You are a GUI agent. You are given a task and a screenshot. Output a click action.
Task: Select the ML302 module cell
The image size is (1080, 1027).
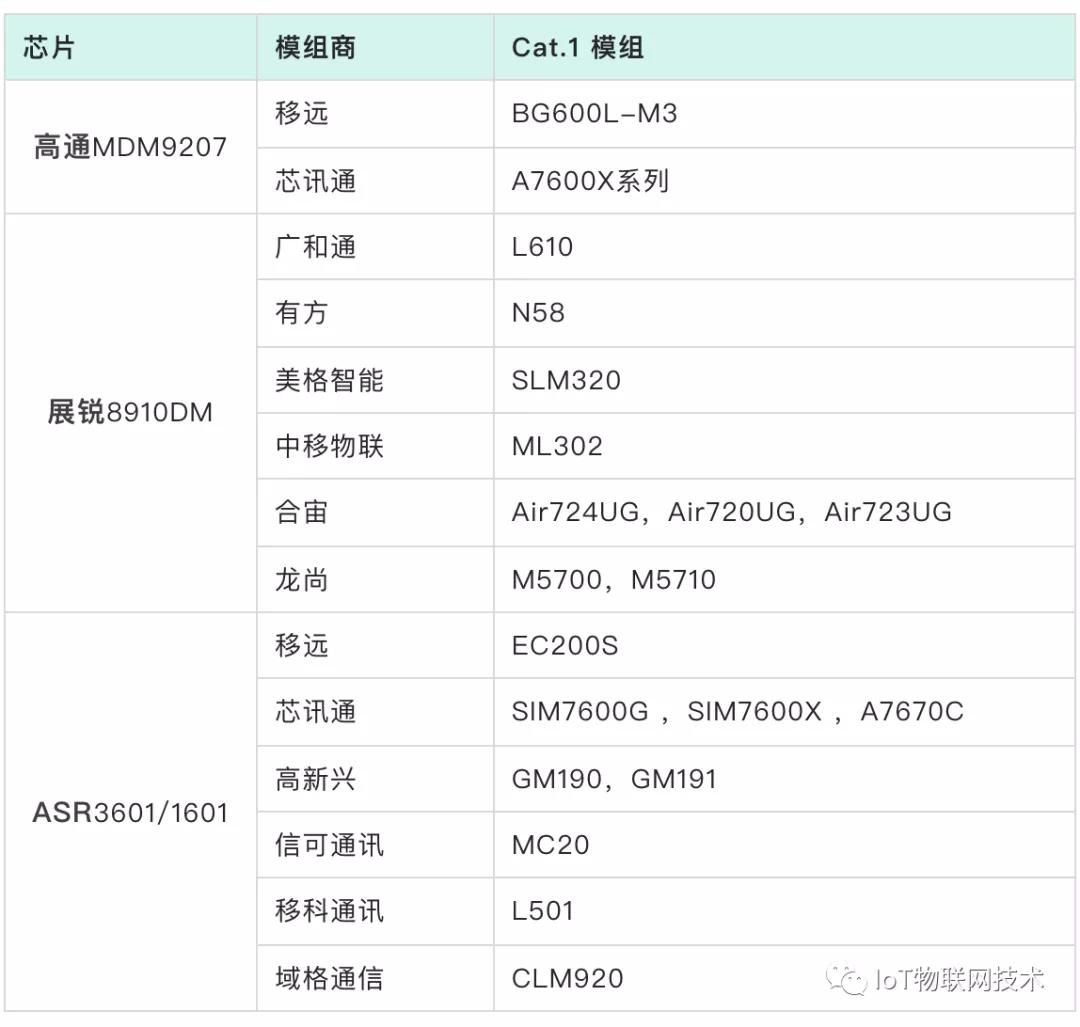coord(557,446)
